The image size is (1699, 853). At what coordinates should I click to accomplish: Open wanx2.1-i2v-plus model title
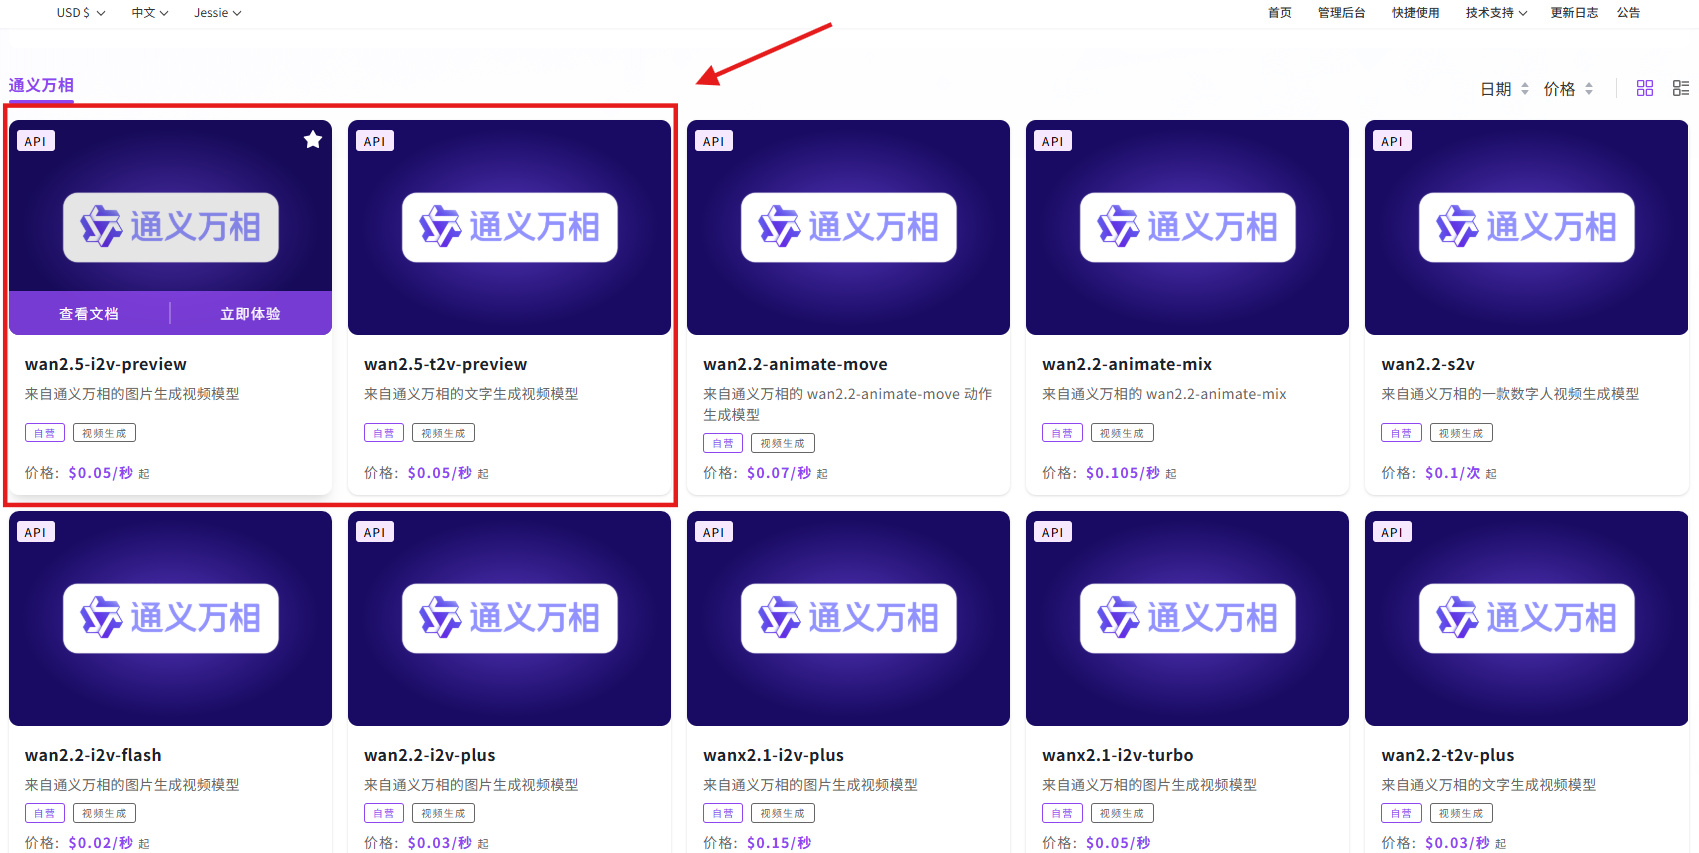point(773,755)
